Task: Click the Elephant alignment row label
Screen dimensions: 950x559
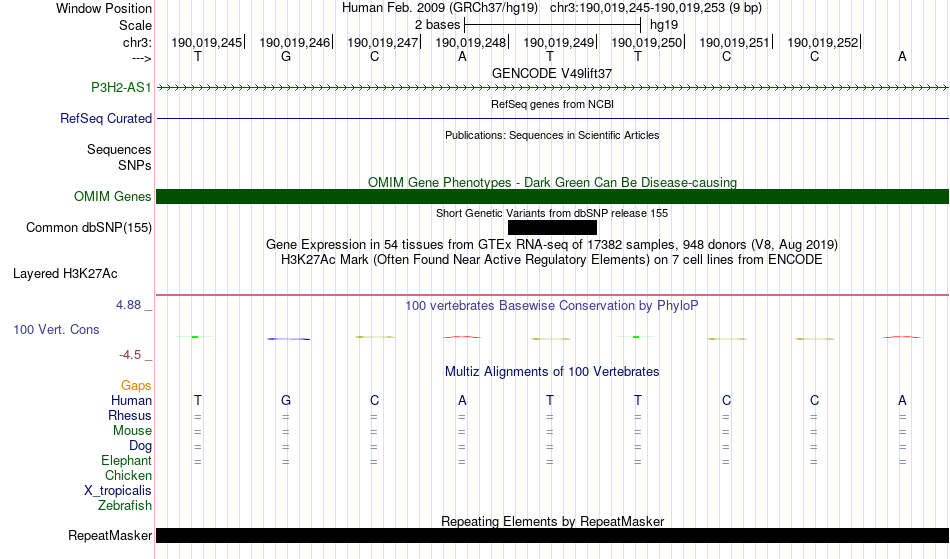Action: [127, 461]
